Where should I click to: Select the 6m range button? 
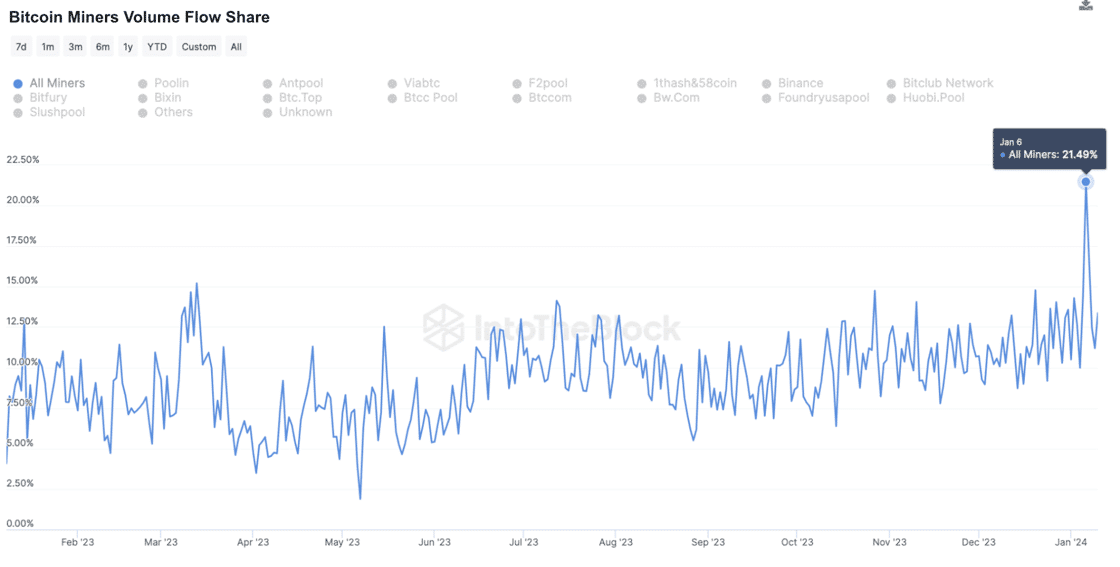[103, 46]
